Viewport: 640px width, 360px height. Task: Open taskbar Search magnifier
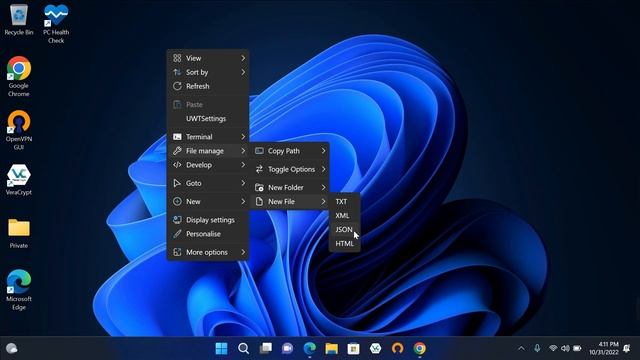click(243, 348)
